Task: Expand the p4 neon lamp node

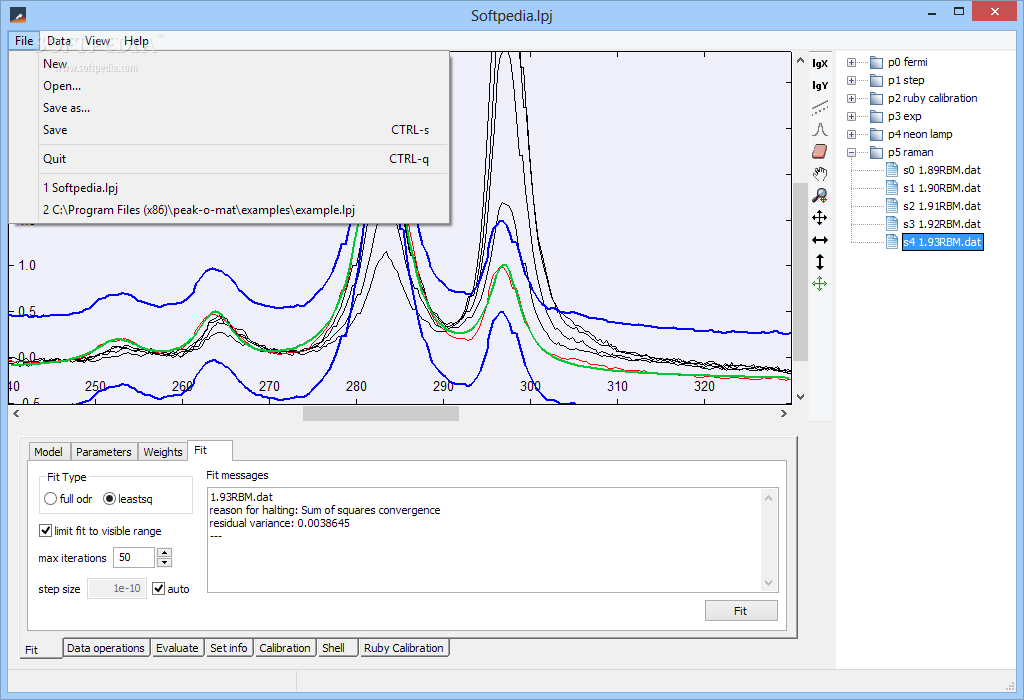Action: 852,135
